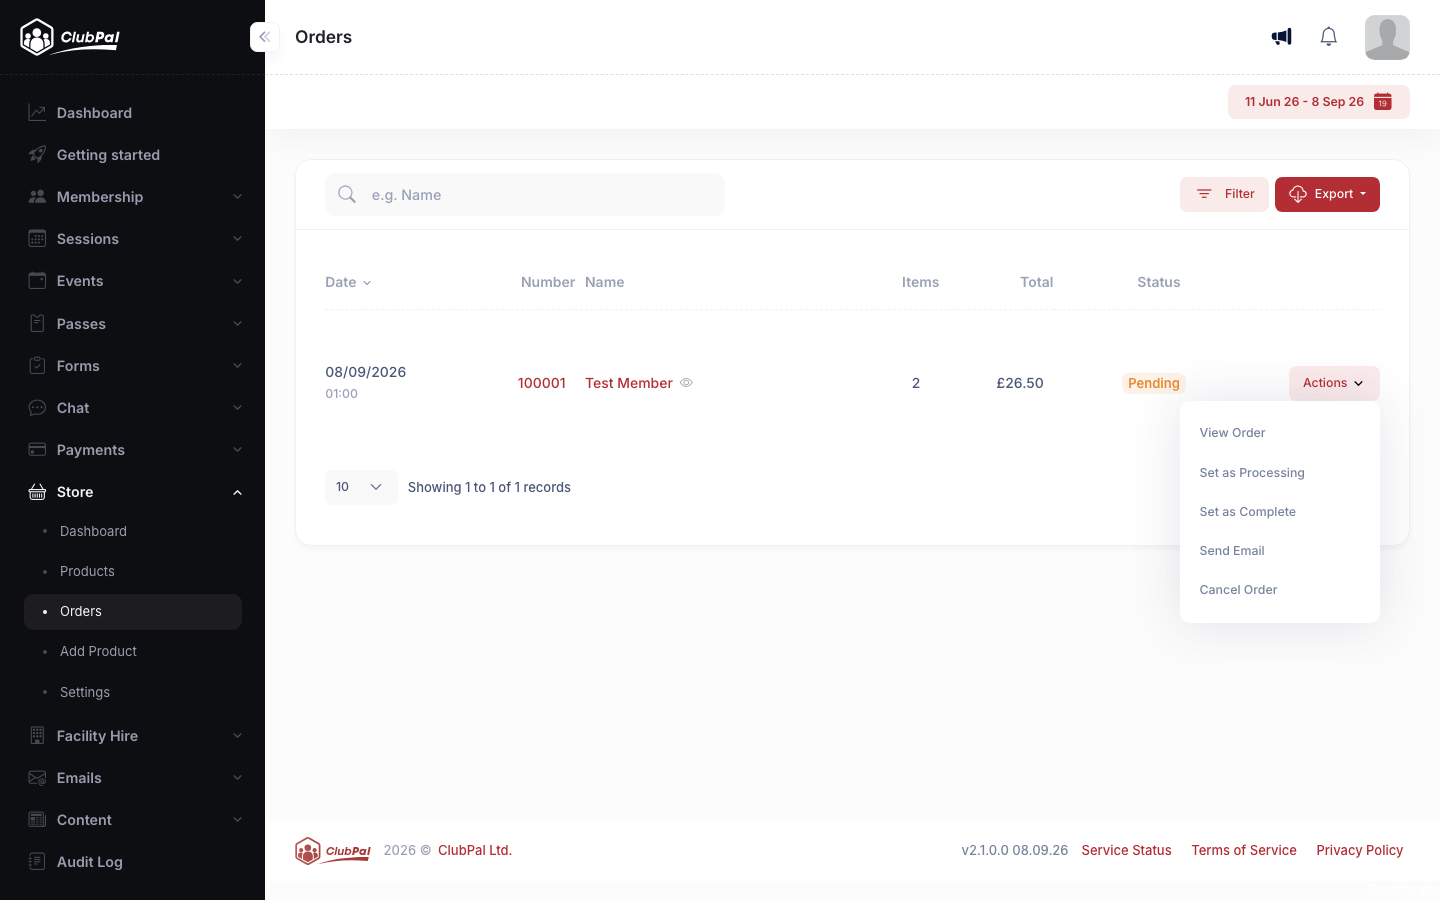Click the search field e.g. Name
Screen dimensions: 1440x900
525,195
